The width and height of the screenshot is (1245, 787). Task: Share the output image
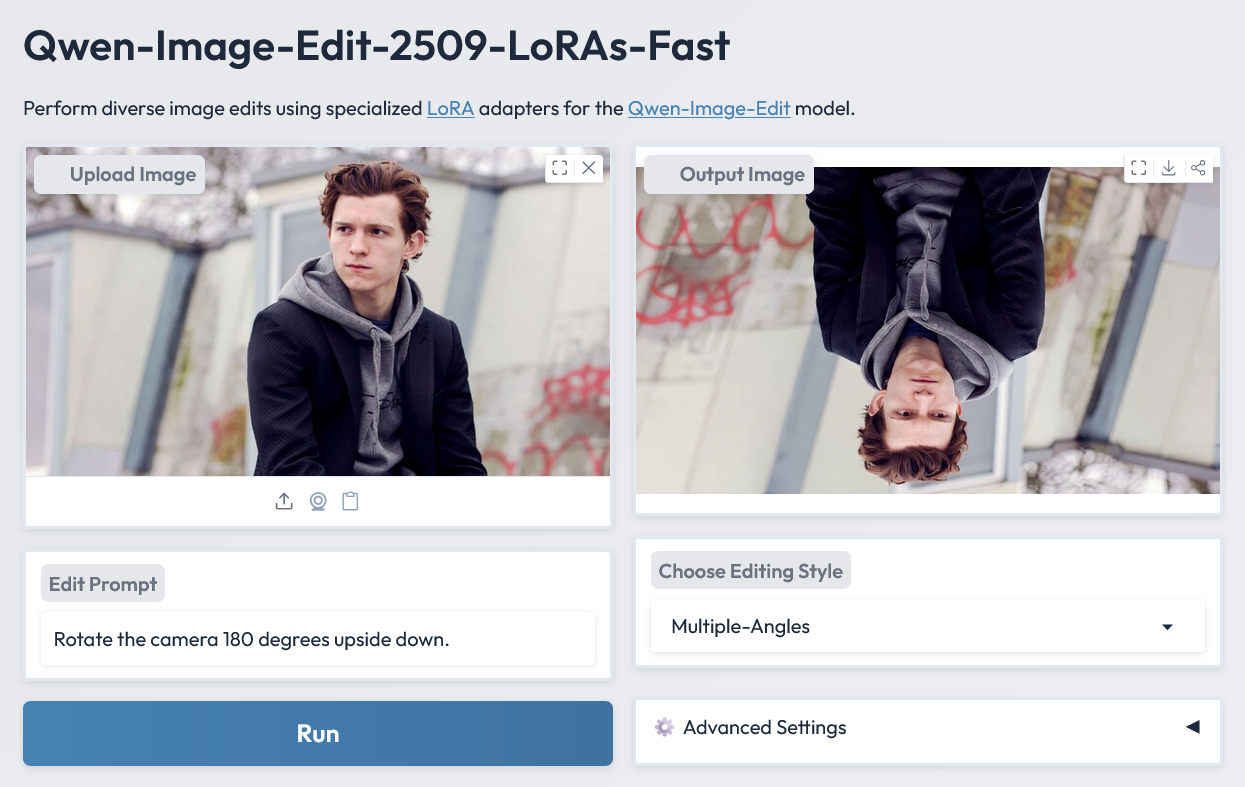tap(1198, 168)
